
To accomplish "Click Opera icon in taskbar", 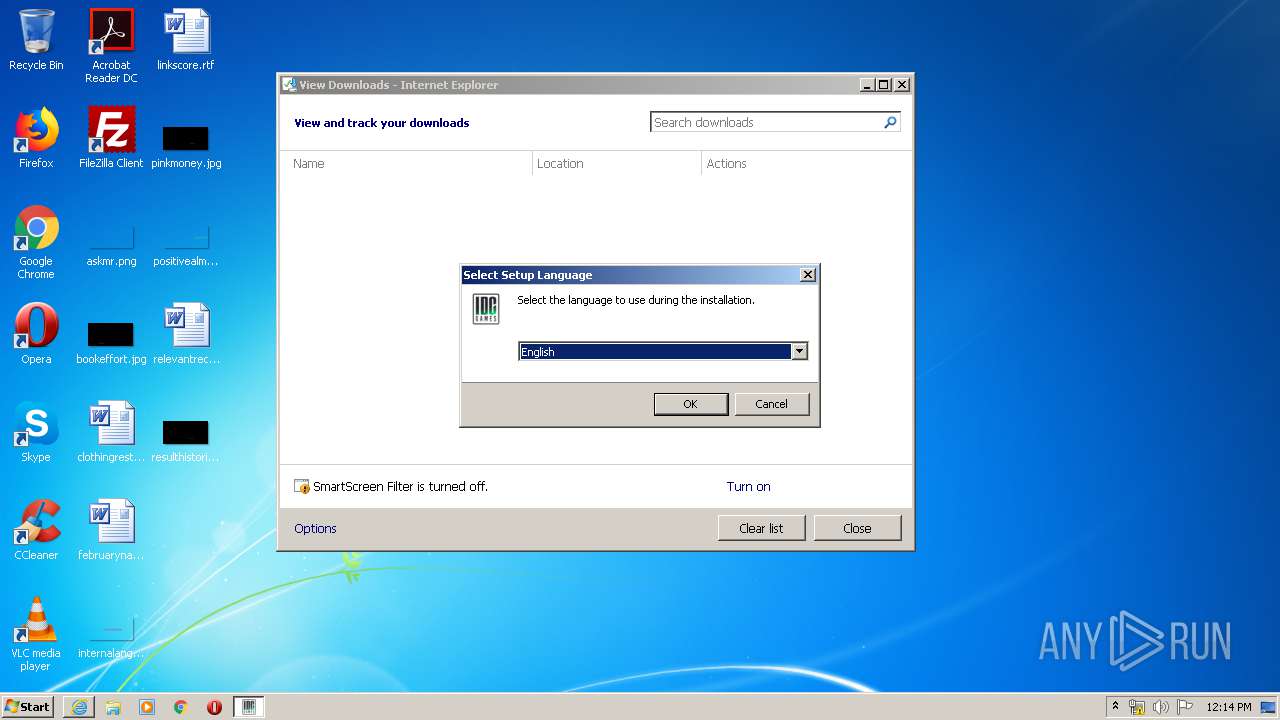I will 214,707.
